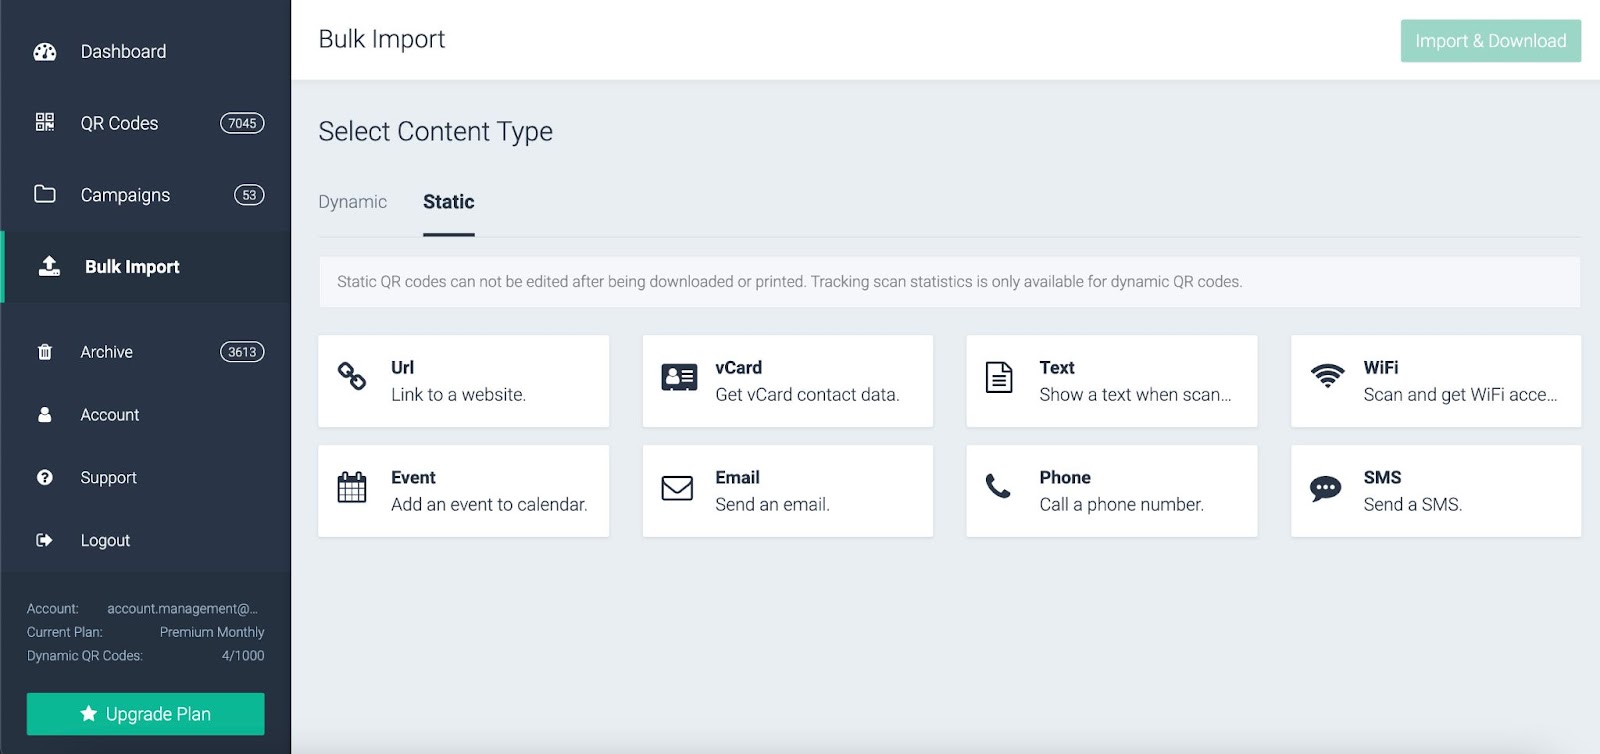Click the Url chain link icon

(x=352, y=376)
